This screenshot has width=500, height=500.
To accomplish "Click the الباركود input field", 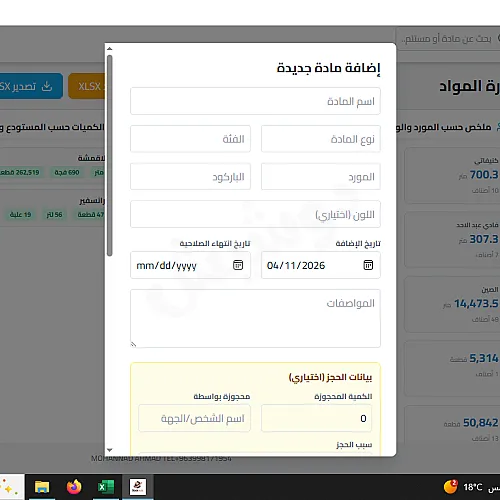I will [190, 176].
